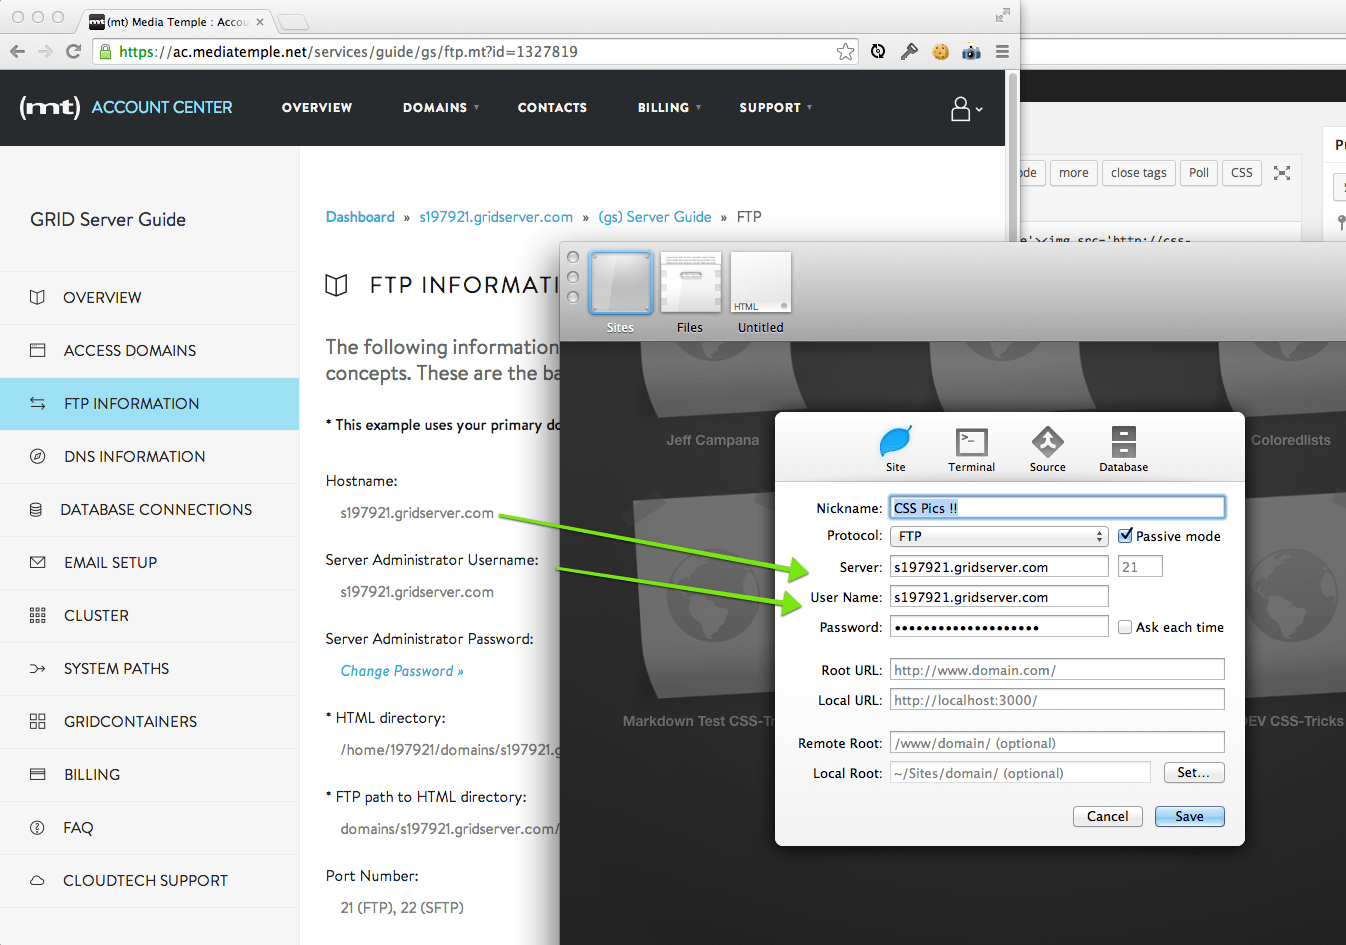Click the Overview book icon in sidebar

tap(37, 297)
